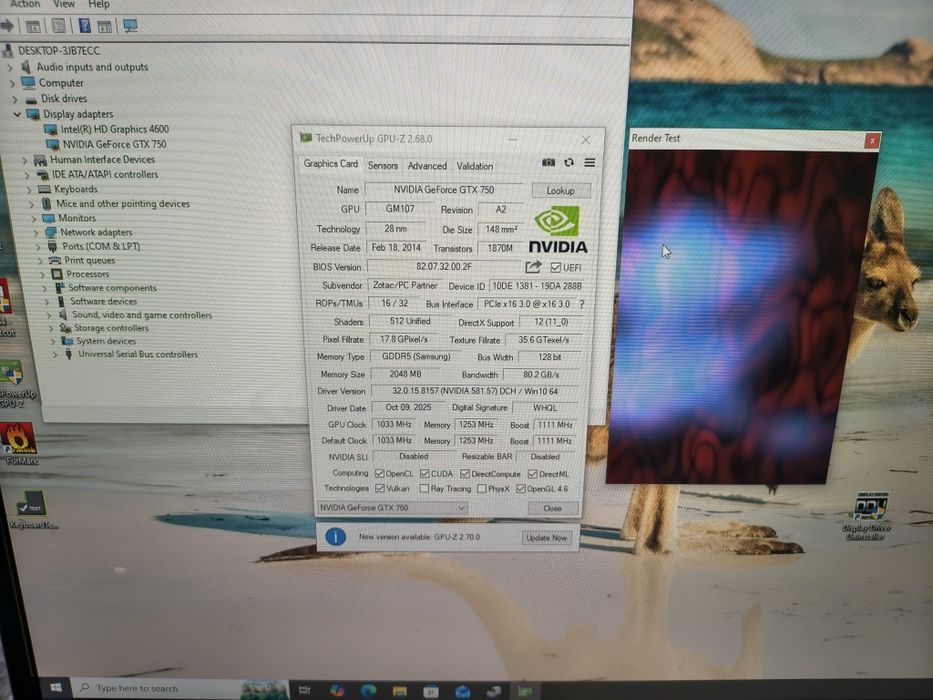Click the Driver Version field
This screenshot has width=933, height=700.
tap(475, 391)
